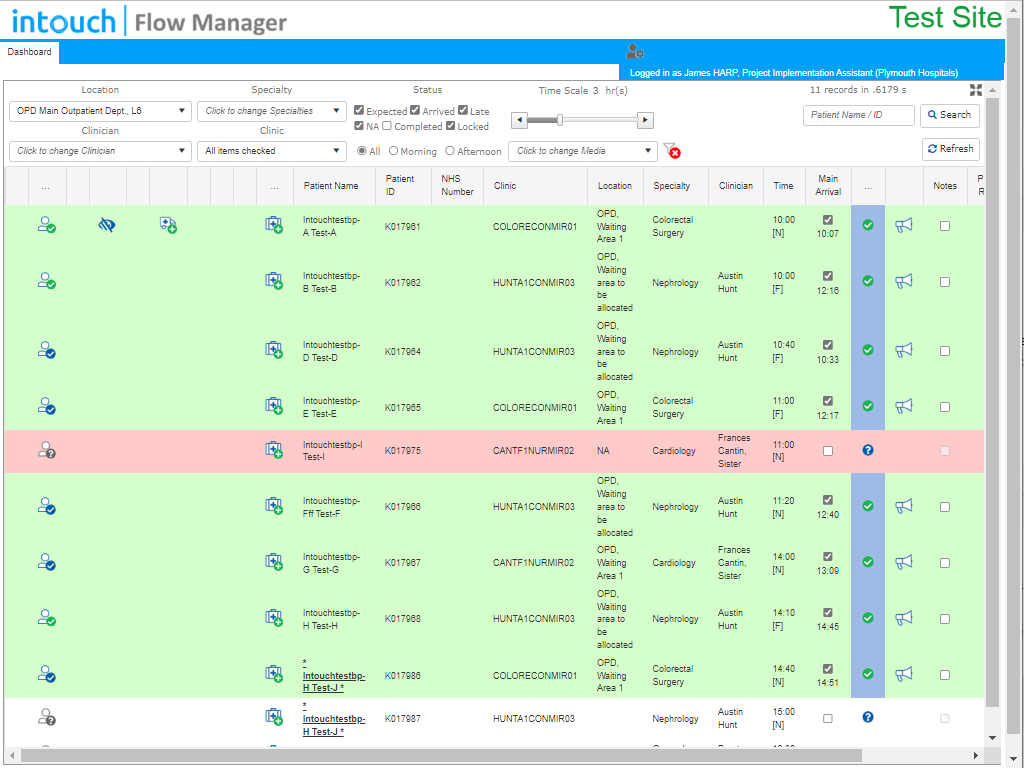
Task: Open the Location dropdown OPD Main Outpatient
Action: (100, 111)
